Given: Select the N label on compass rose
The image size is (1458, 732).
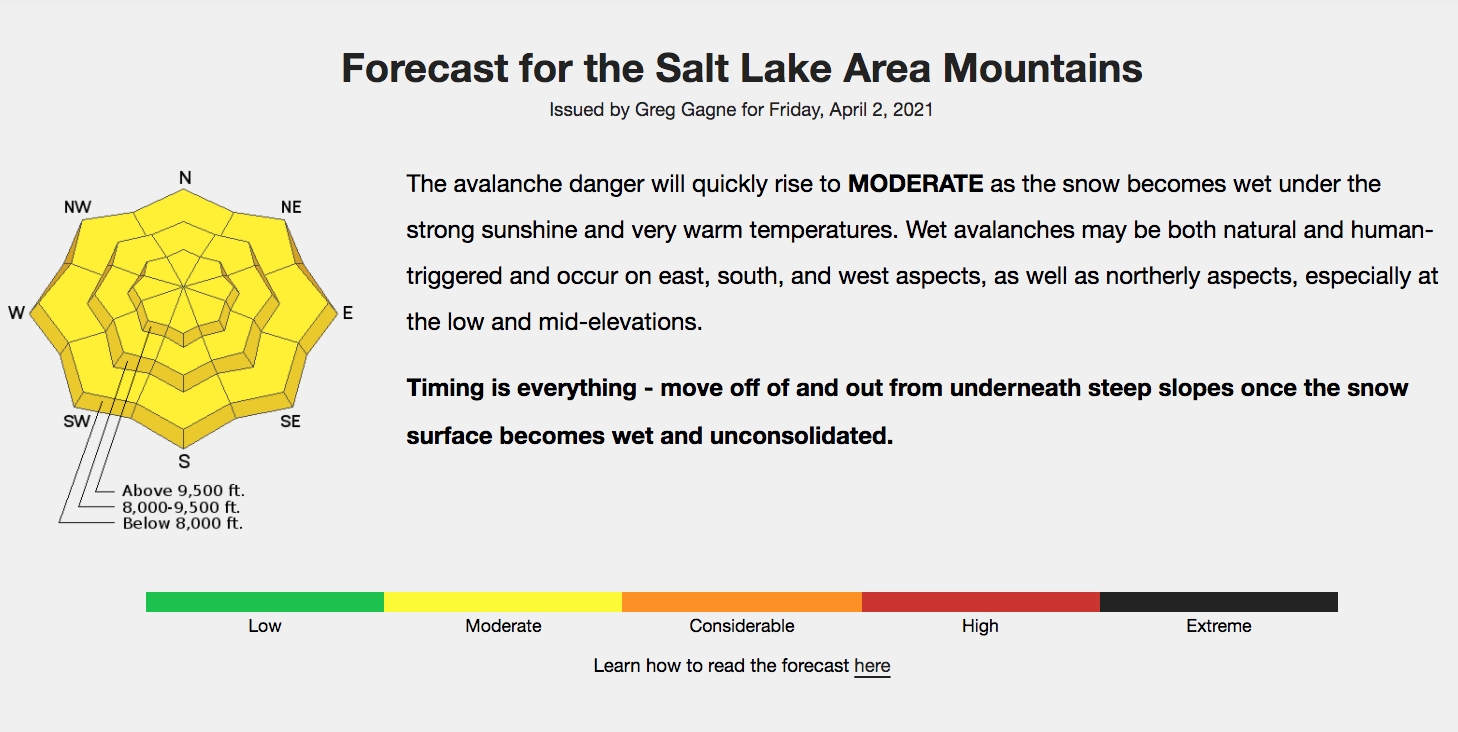Looking at the screenshot, I should [x=185, y=178].
